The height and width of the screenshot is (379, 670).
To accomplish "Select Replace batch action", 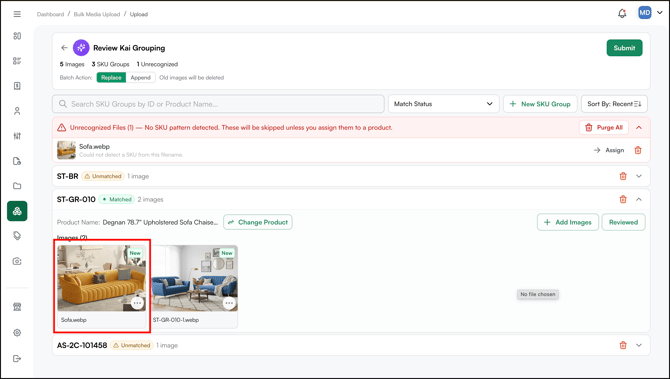I will [111, 77].
